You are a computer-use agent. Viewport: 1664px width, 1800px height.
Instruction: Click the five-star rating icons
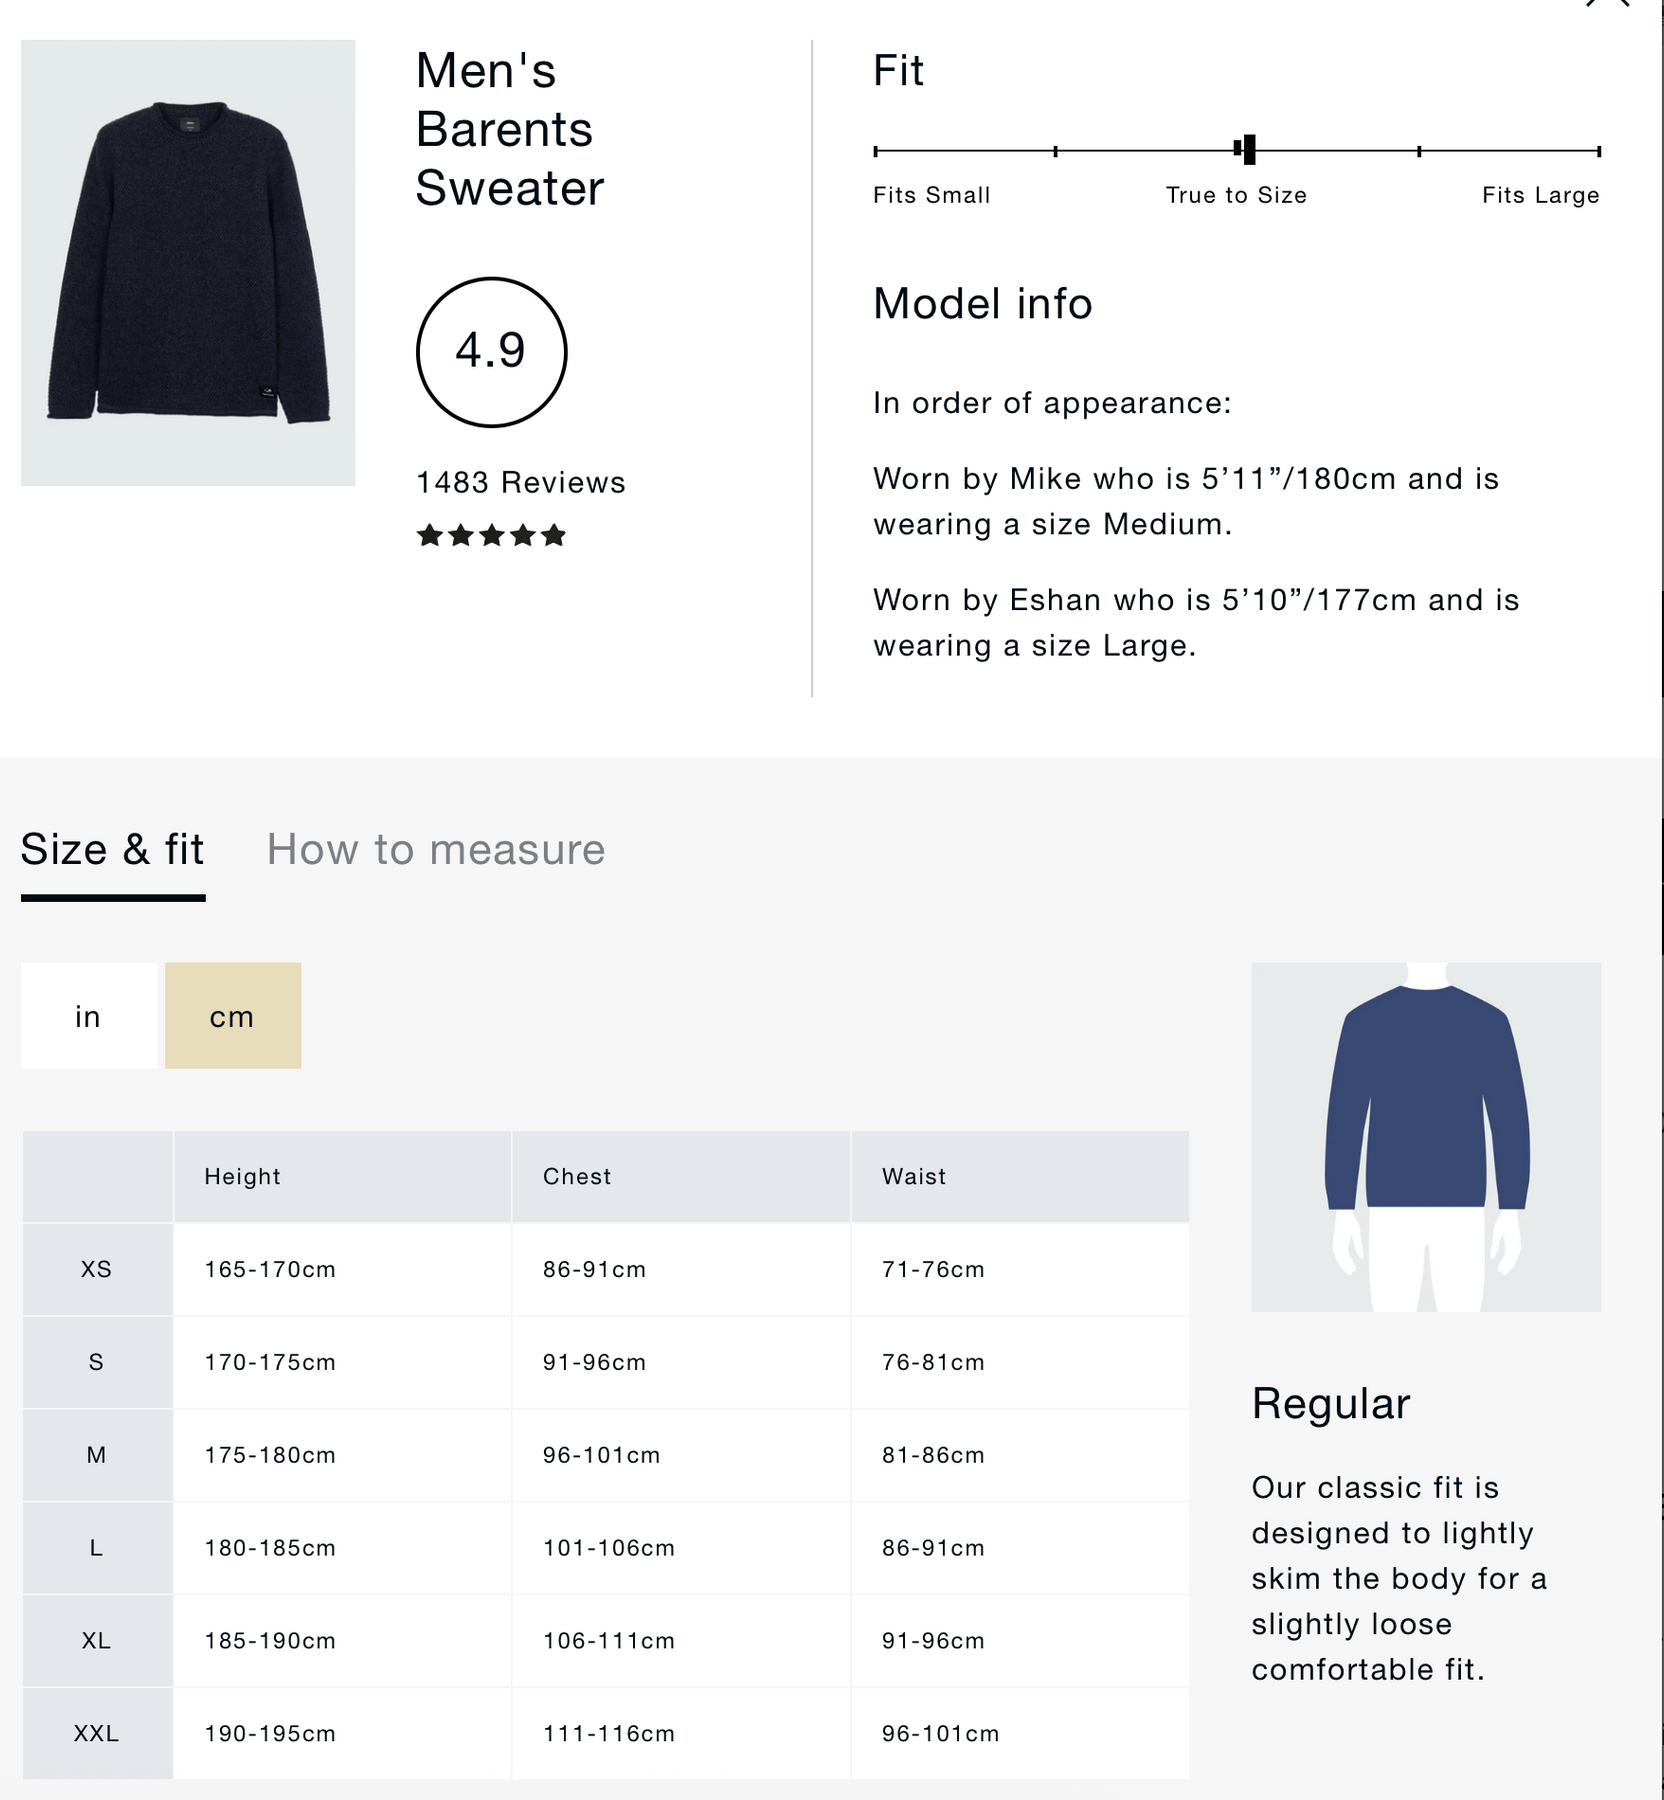[491, 536]
